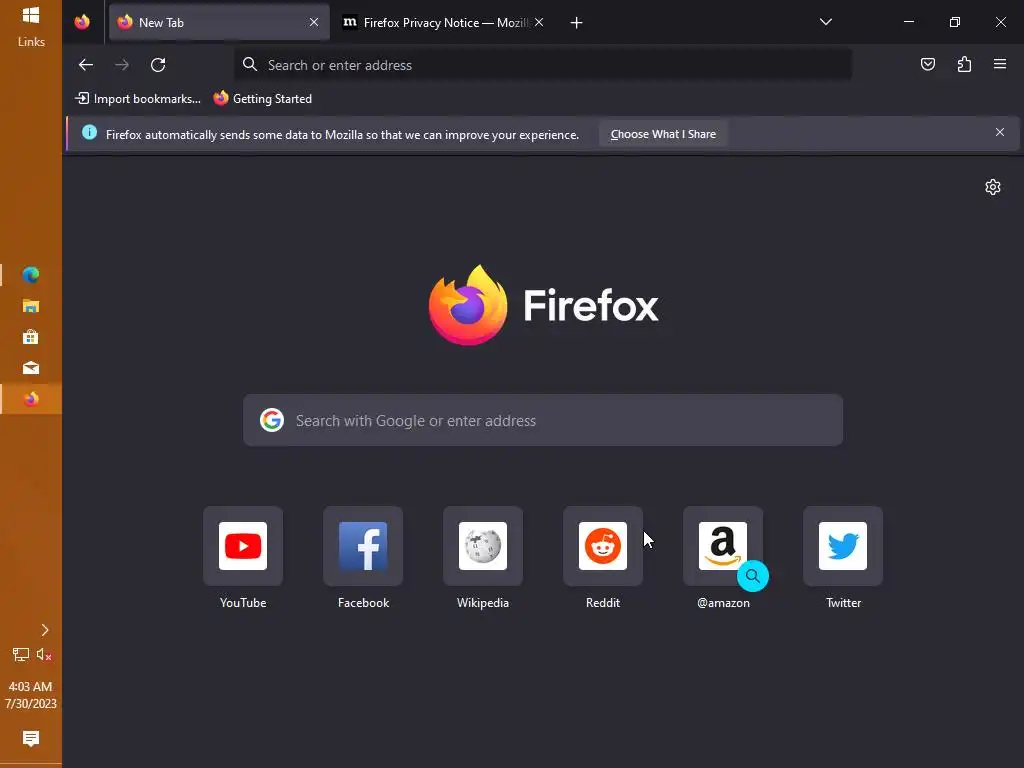Open the @amazon search shortcut tile
The image size is (1024, 768).
pos(723,546)
